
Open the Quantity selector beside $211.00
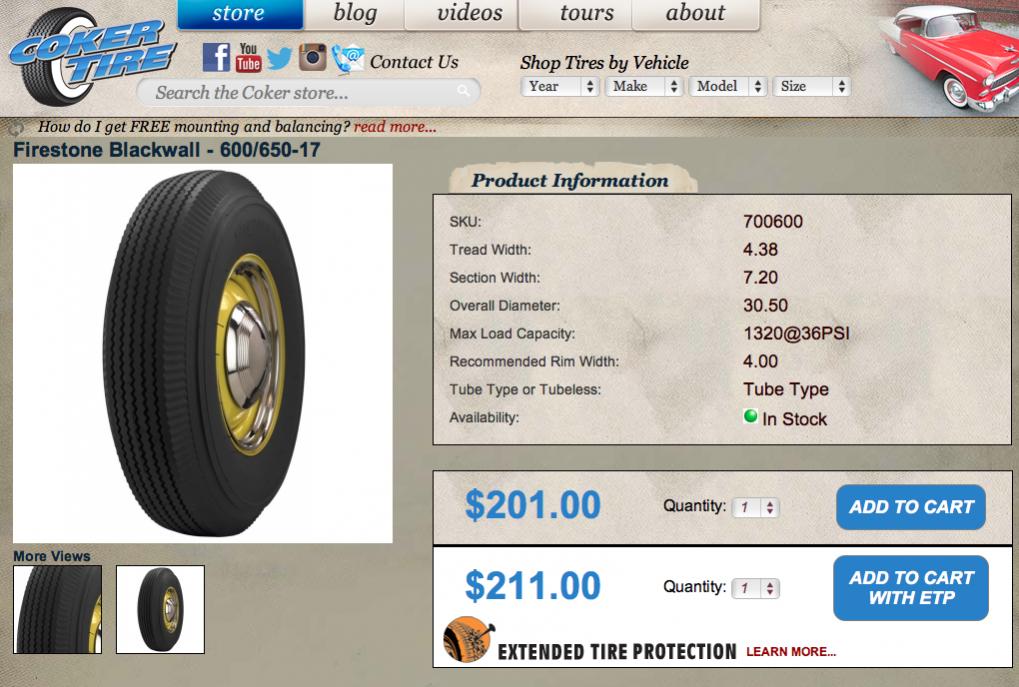click(756, 589)
